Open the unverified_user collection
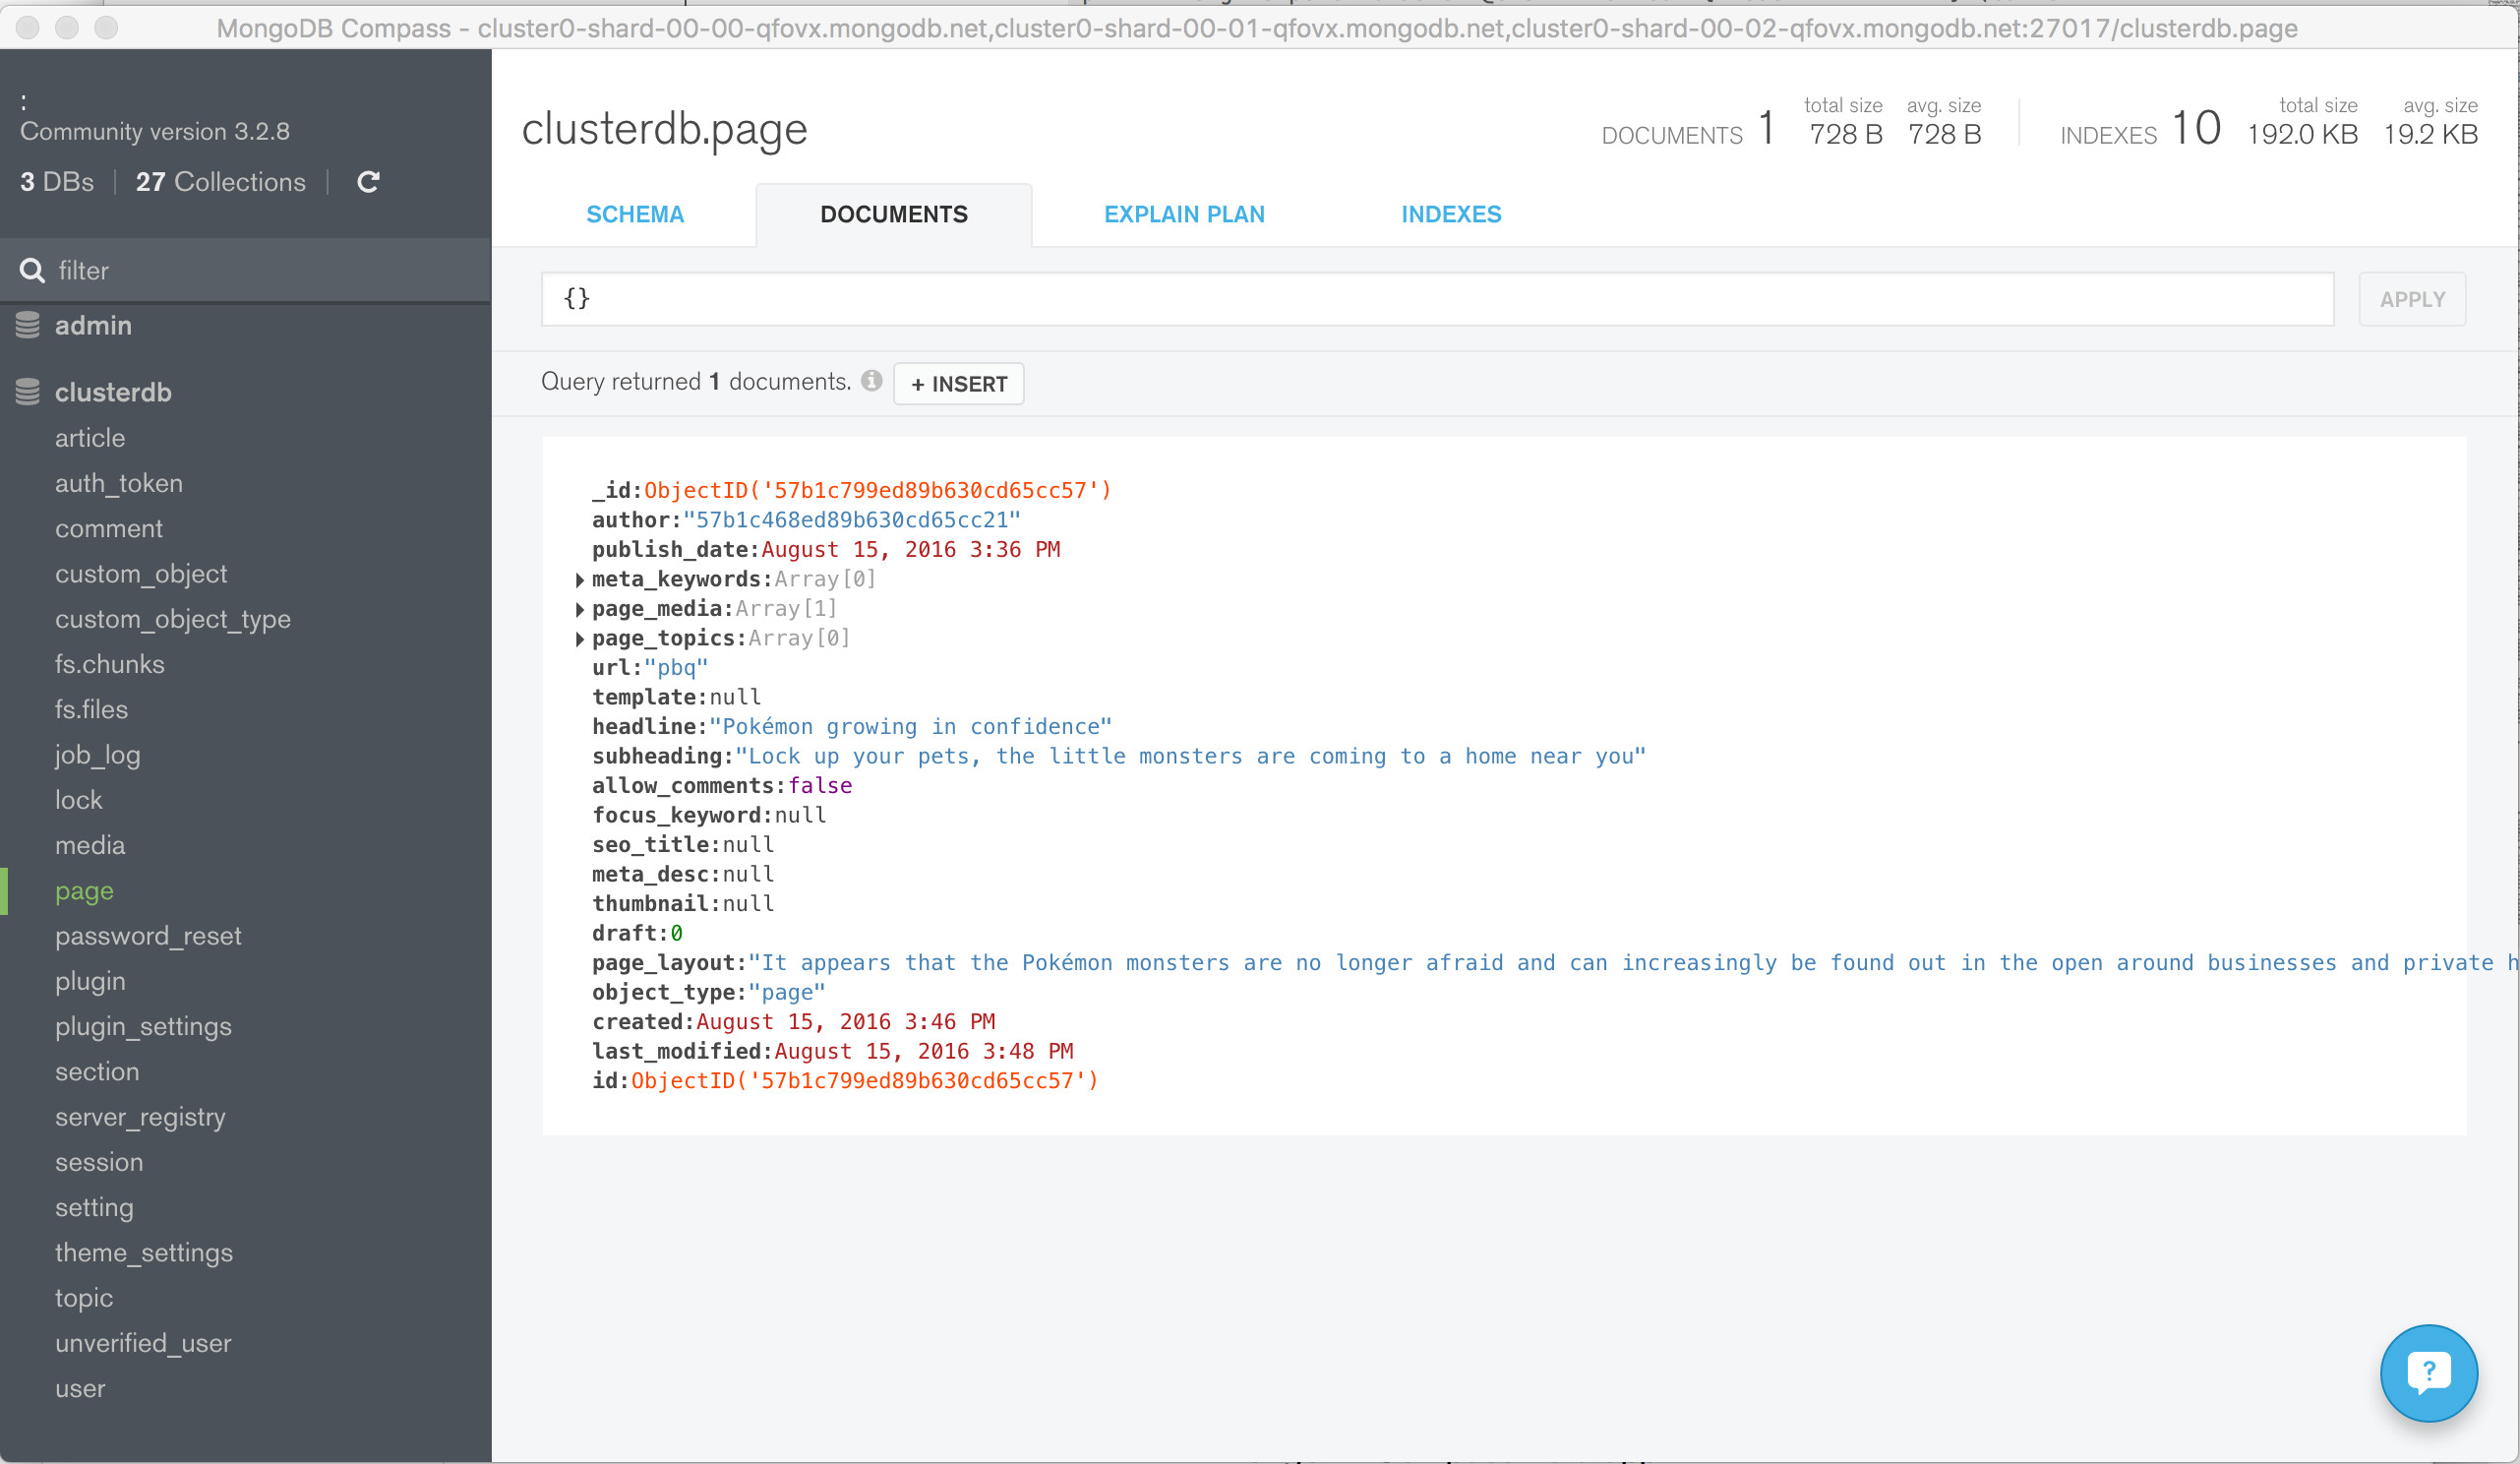 coord(143,1344)
